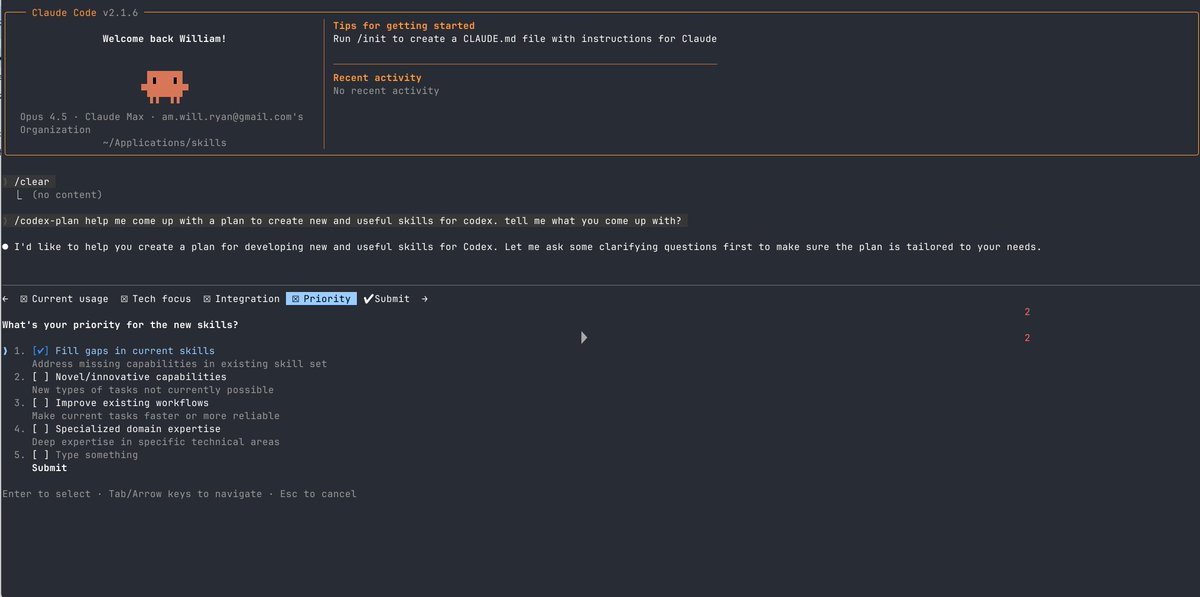
Task: Click the Claude Code pixel mascot icon
Action: [163, 86]
